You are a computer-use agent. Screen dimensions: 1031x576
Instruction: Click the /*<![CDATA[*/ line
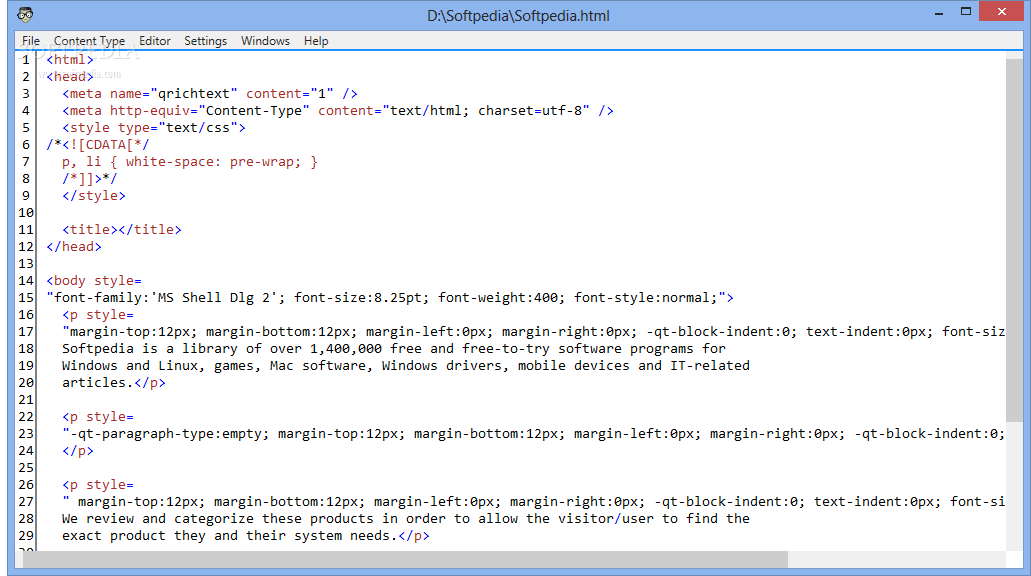click(98, 145)
